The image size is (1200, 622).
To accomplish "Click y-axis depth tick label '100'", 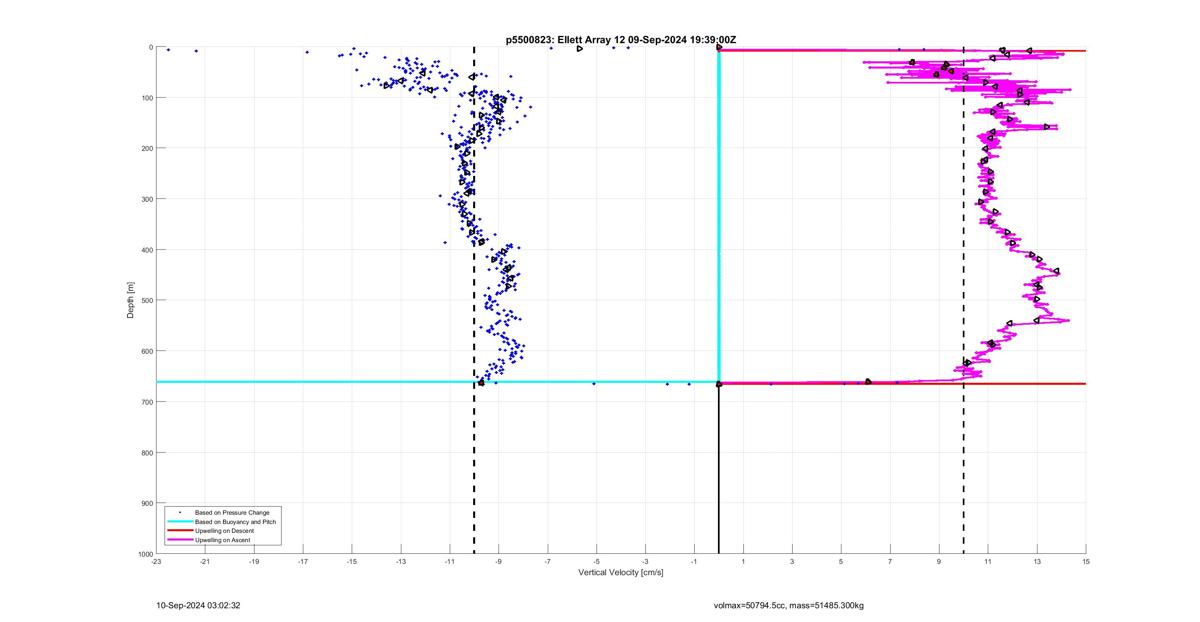I will (x=146, y=98).
